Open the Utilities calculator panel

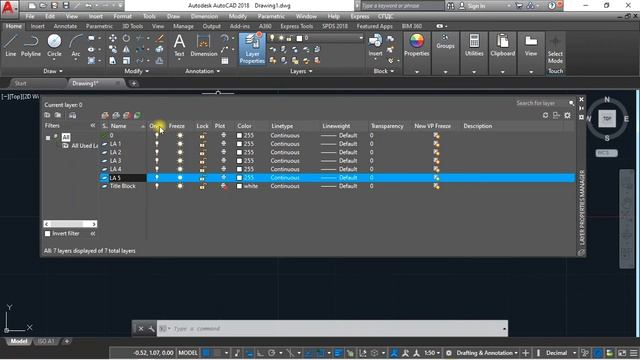tap(474, 45)
